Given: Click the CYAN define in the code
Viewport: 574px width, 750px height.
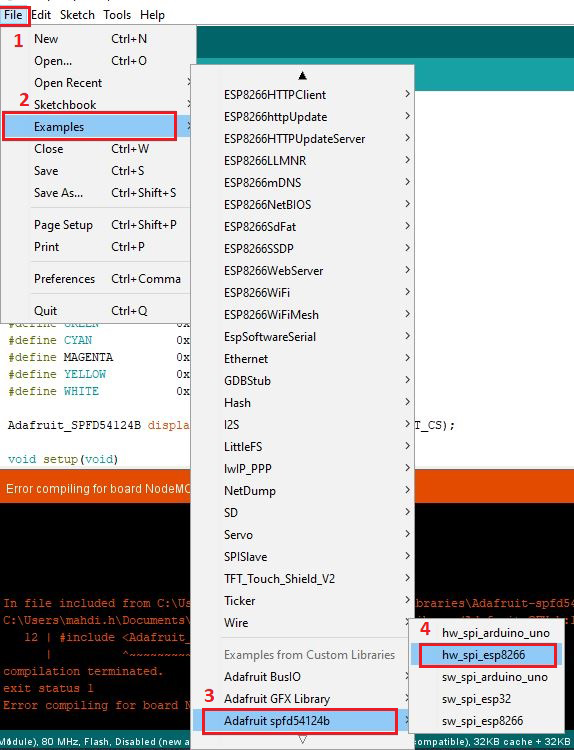Looking at the screenshot, I should tap(78, 340).
